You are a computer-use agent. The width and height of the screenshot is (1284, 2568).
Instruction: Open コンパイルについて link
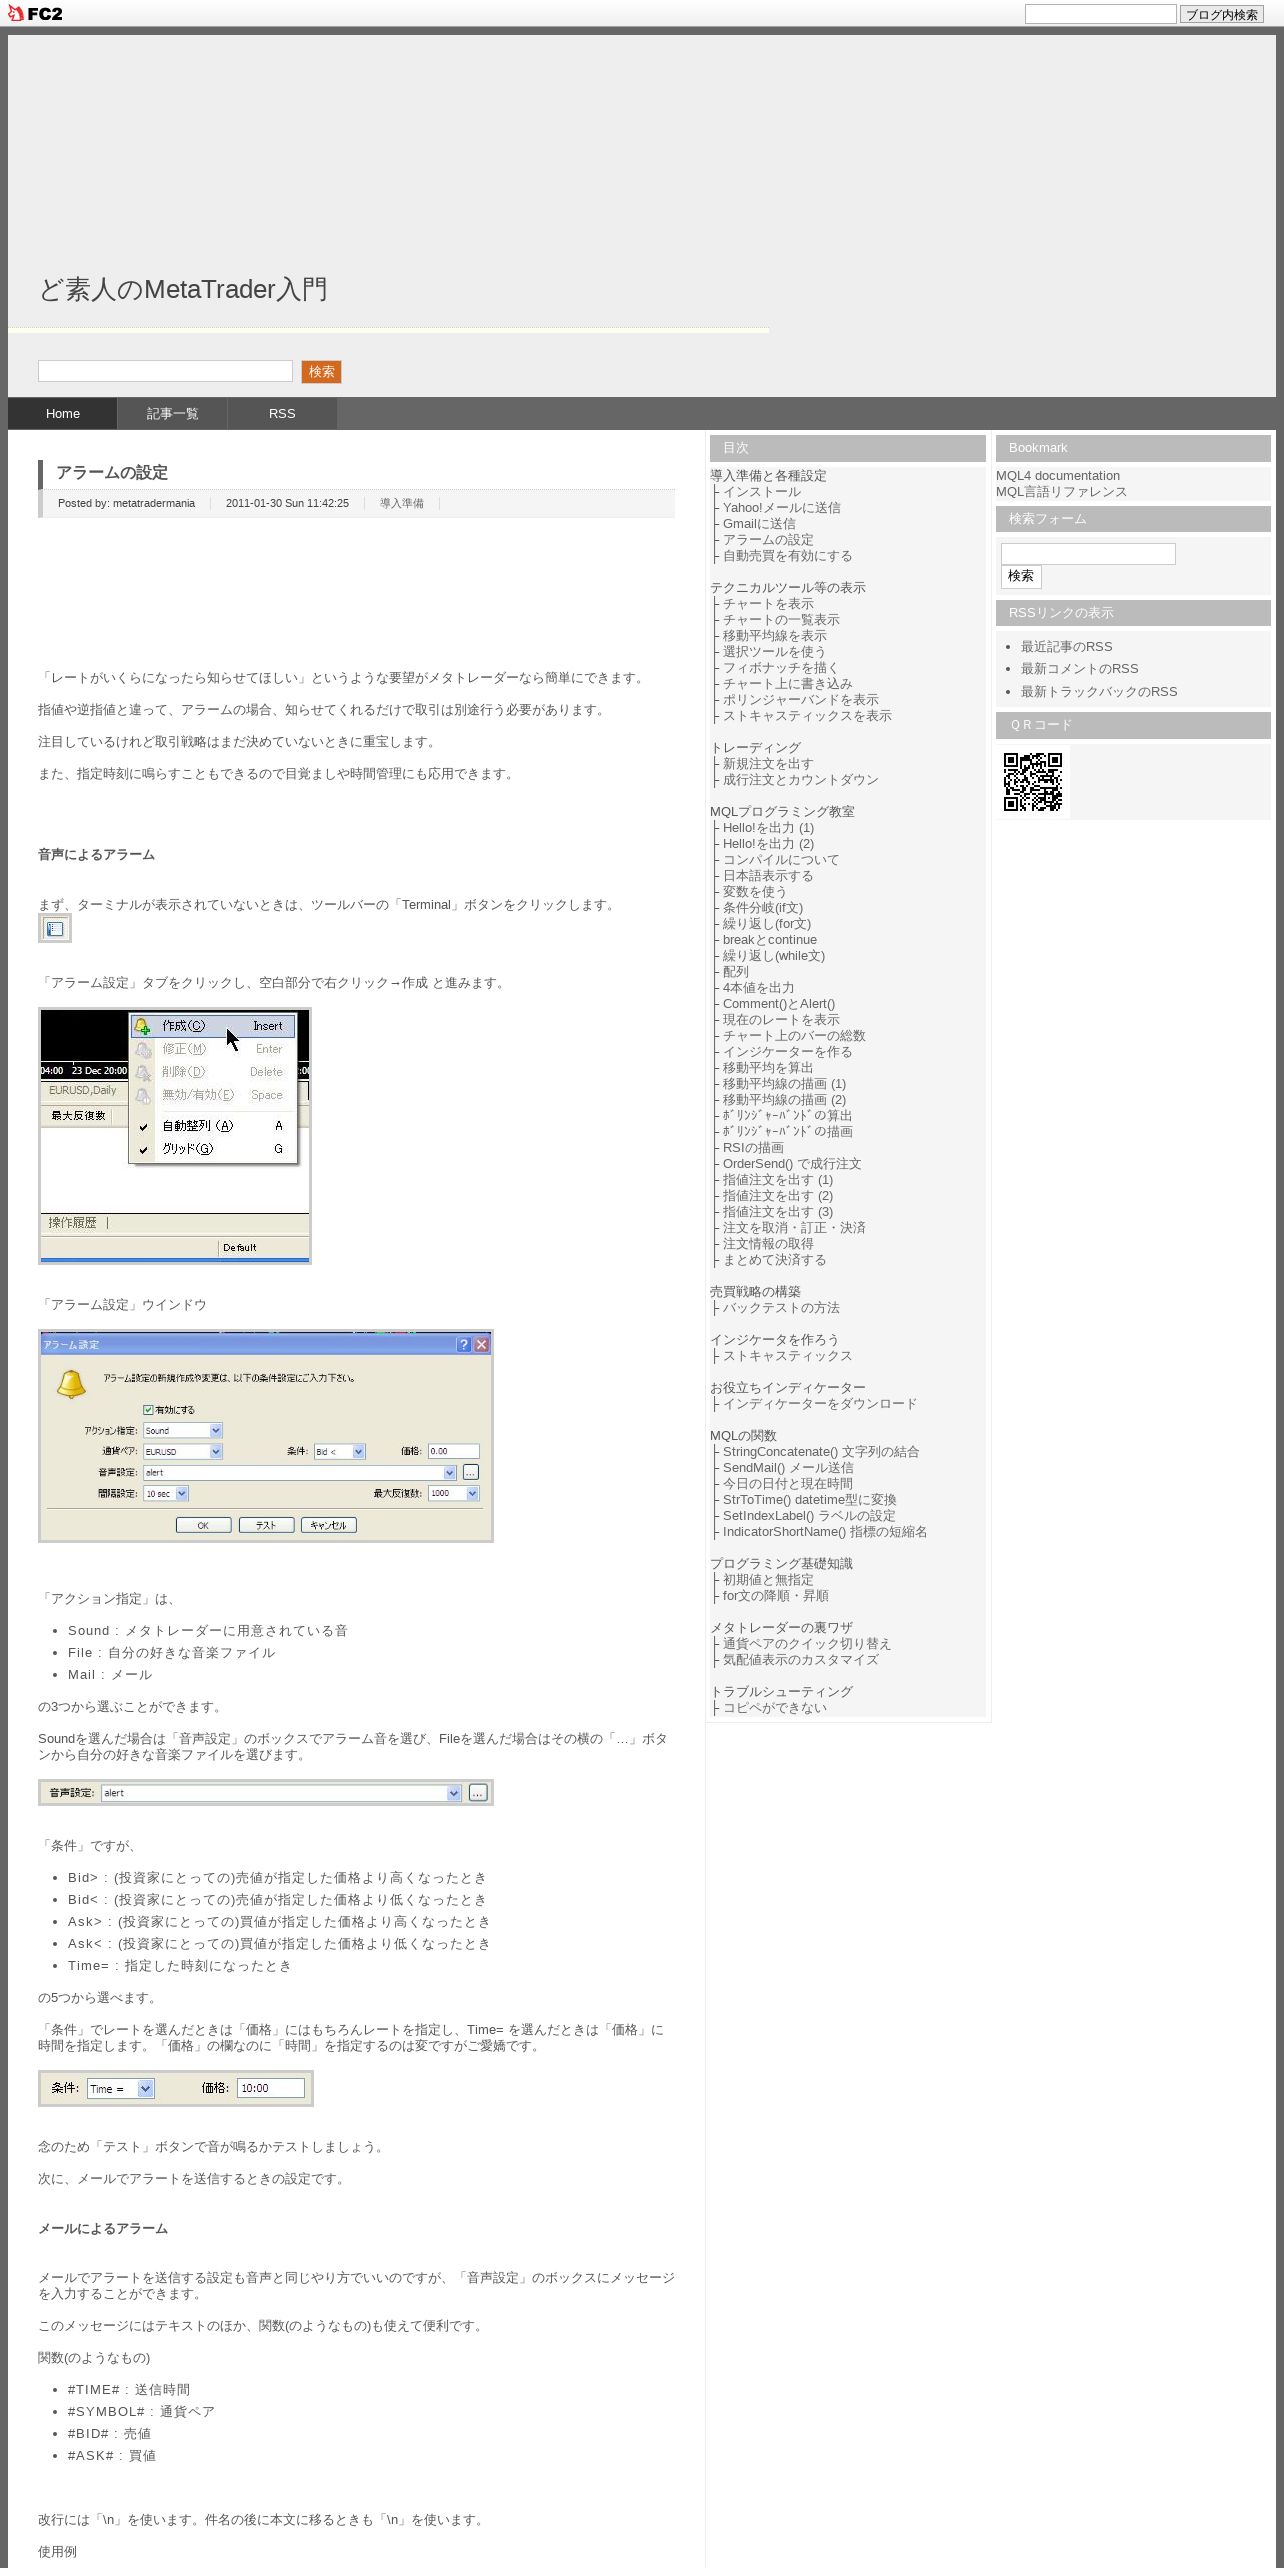pyautogui.click(x=781, y=860)
